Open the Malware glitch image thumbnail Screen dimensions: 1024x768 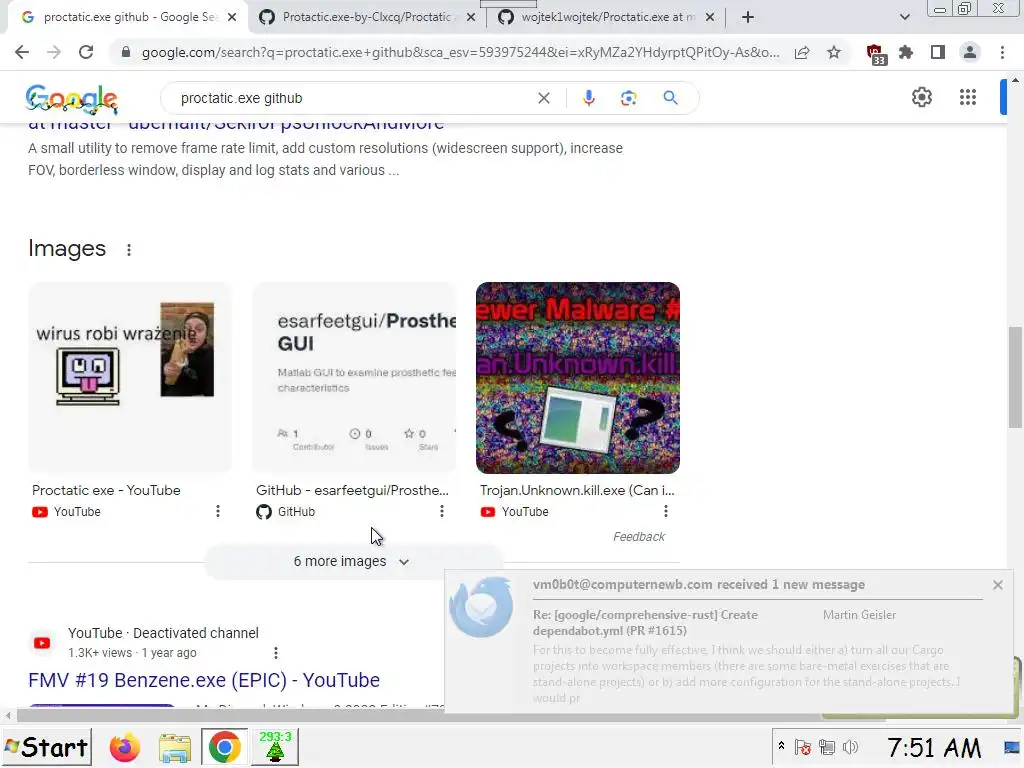click(578, 377)
